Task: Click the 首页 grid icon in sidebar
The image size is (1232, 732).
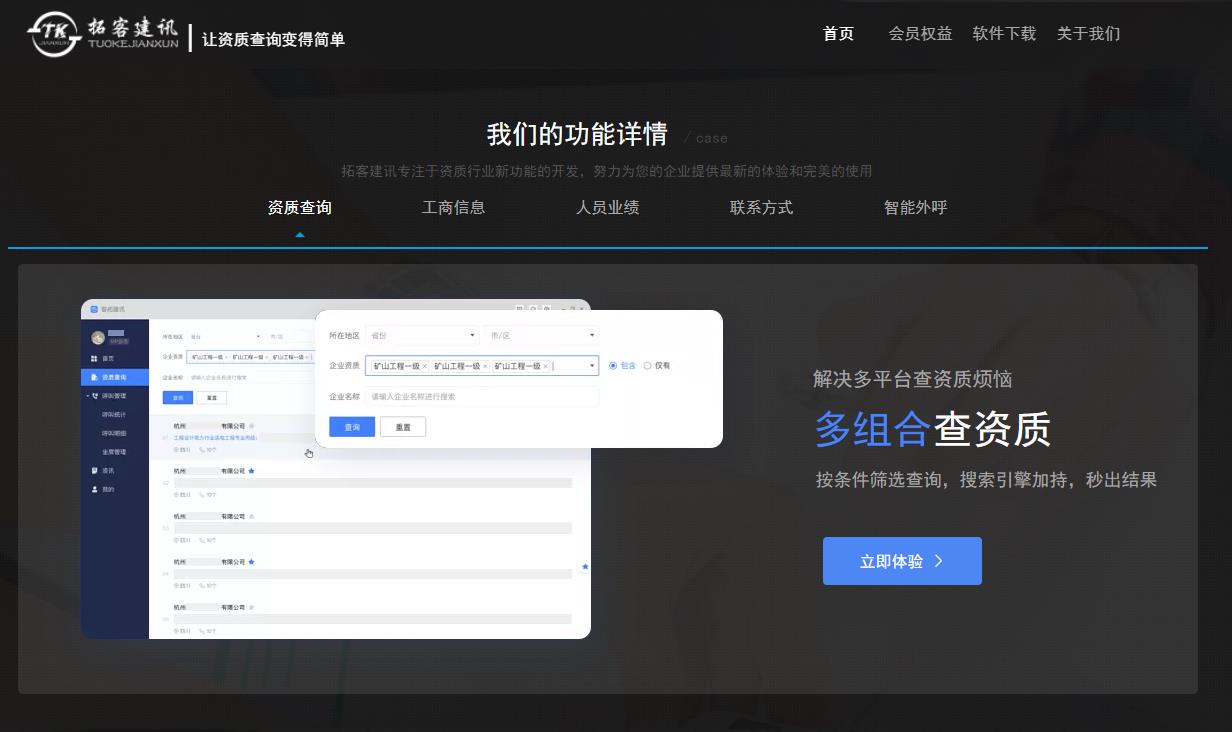Action: [95, 358]
